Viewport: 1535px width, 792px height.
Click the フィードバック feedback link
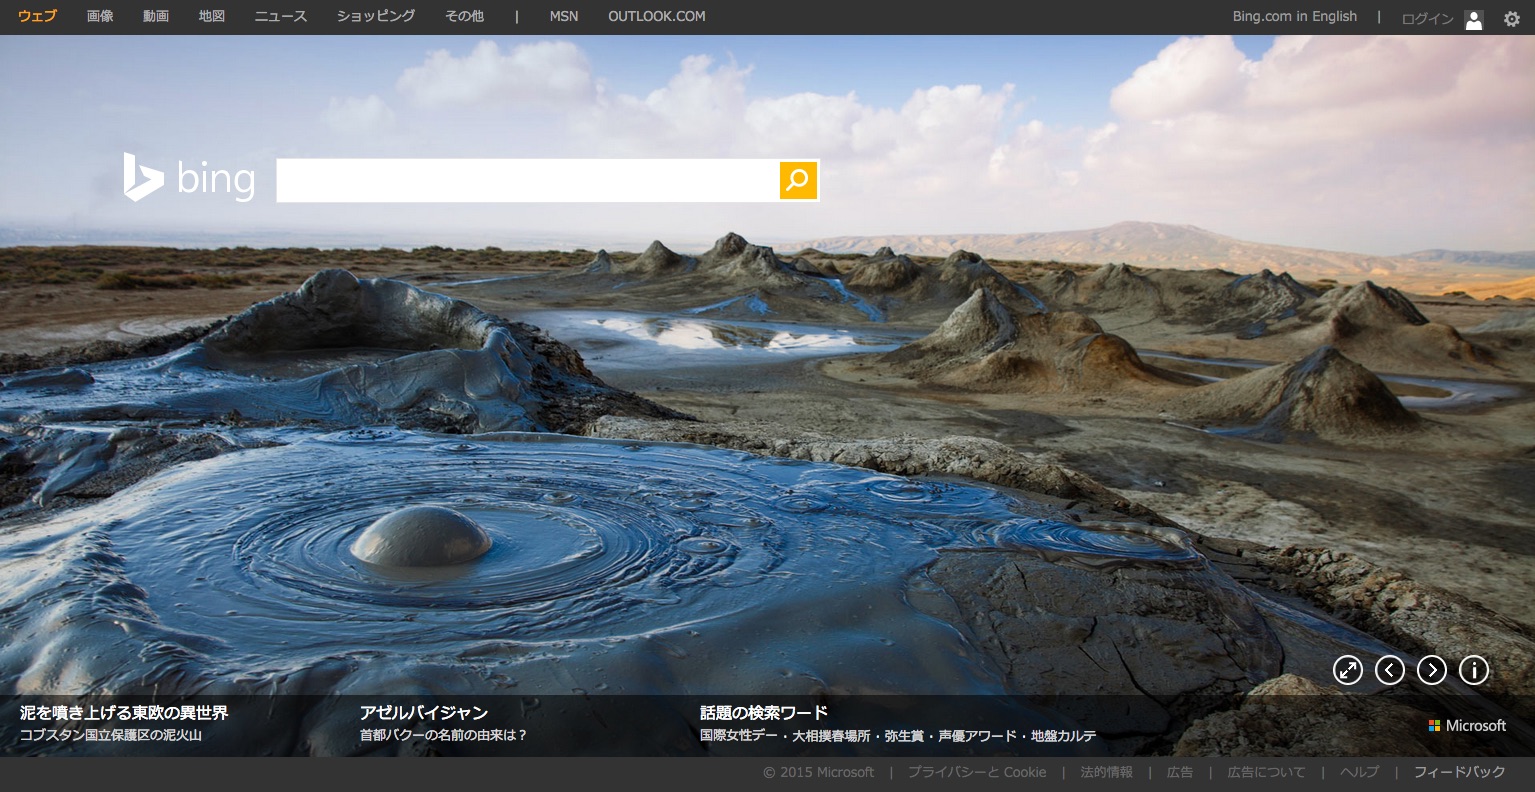(1459, 772)
